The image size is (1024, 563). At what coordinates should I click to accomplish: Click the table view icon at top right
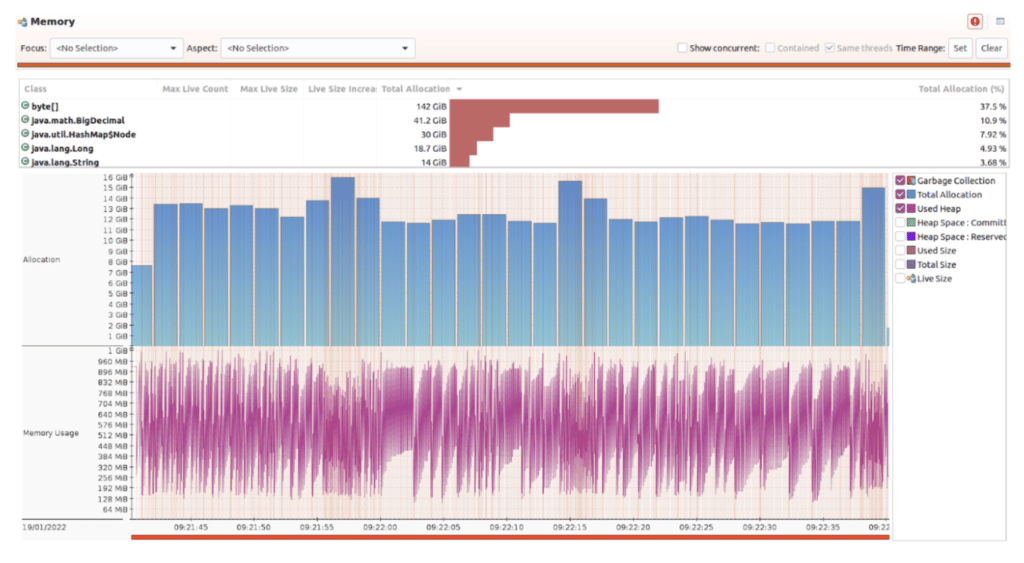pyautogui.click(x=1000, y=22)
